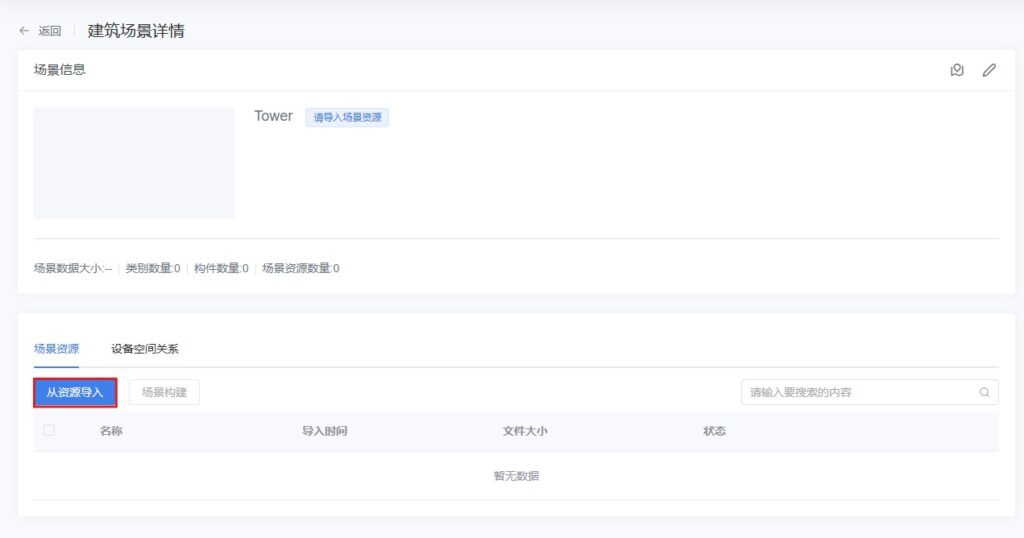
Task: Switch to the 场景资源 tab
Action: pos(56,349)
